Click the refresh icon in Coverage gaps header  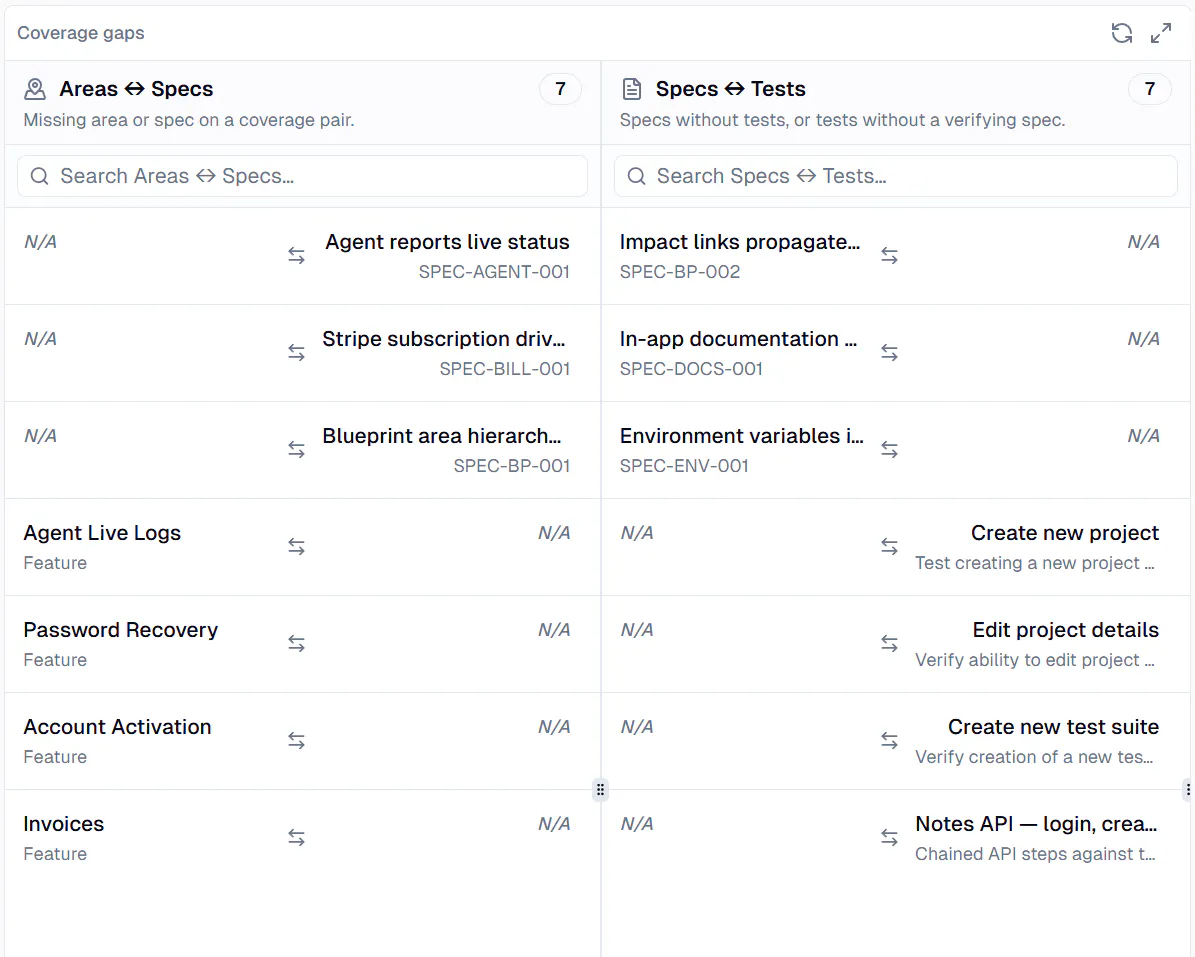(x=1121, y=33)
